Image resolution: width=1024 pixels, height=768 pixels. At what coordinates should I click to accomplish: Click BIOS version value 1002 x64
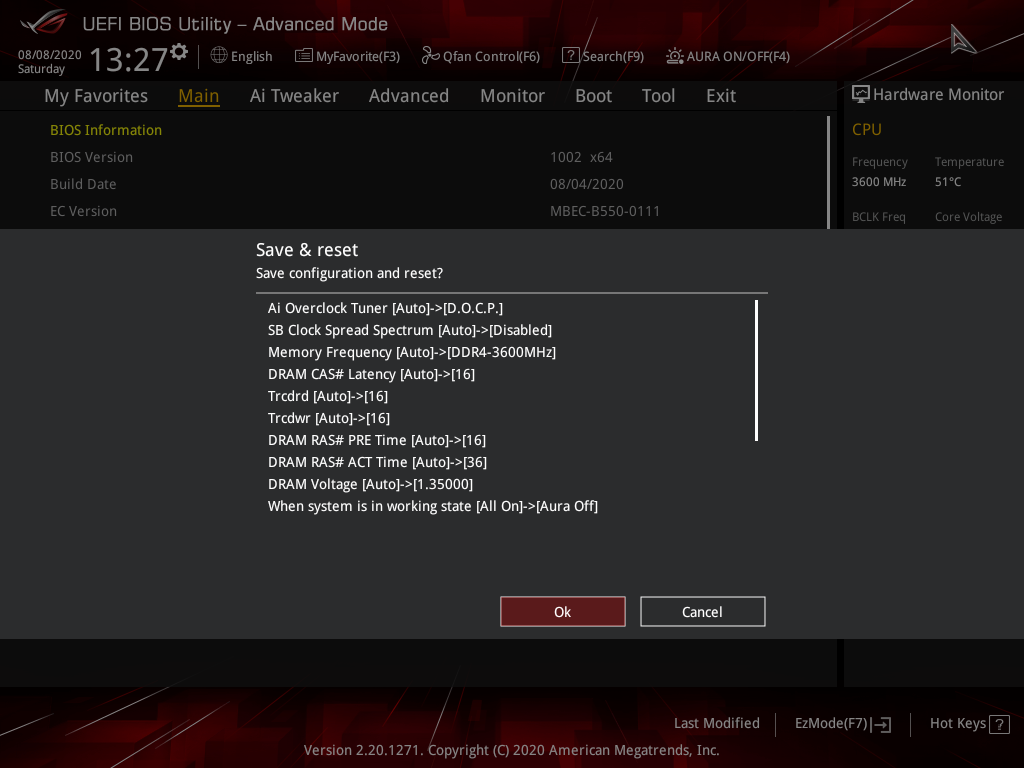(x=581, y=157)
